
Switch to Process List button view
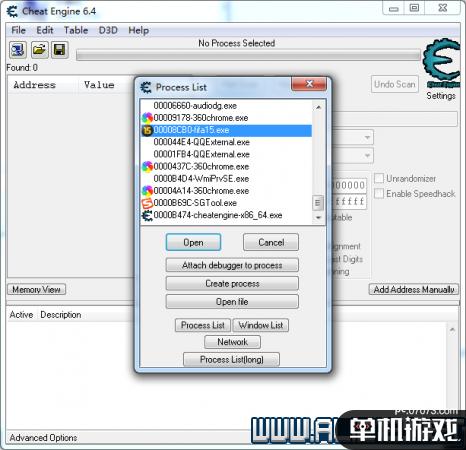pos(203,325)
